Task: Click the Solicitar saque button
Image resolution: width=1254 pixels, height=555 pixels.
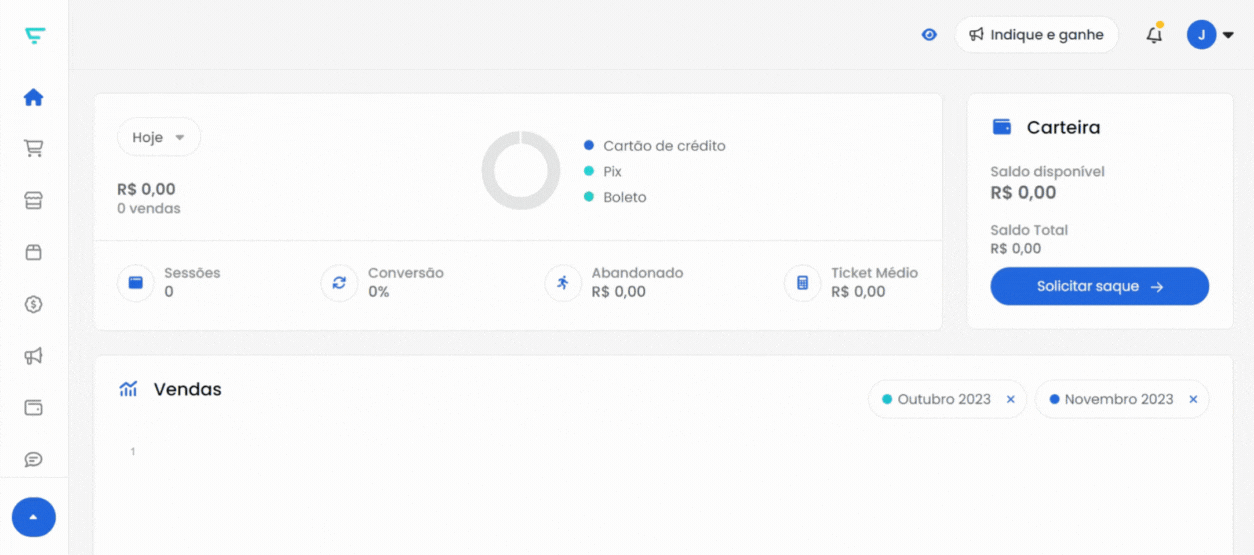Action: click(x=1099, y=286)
